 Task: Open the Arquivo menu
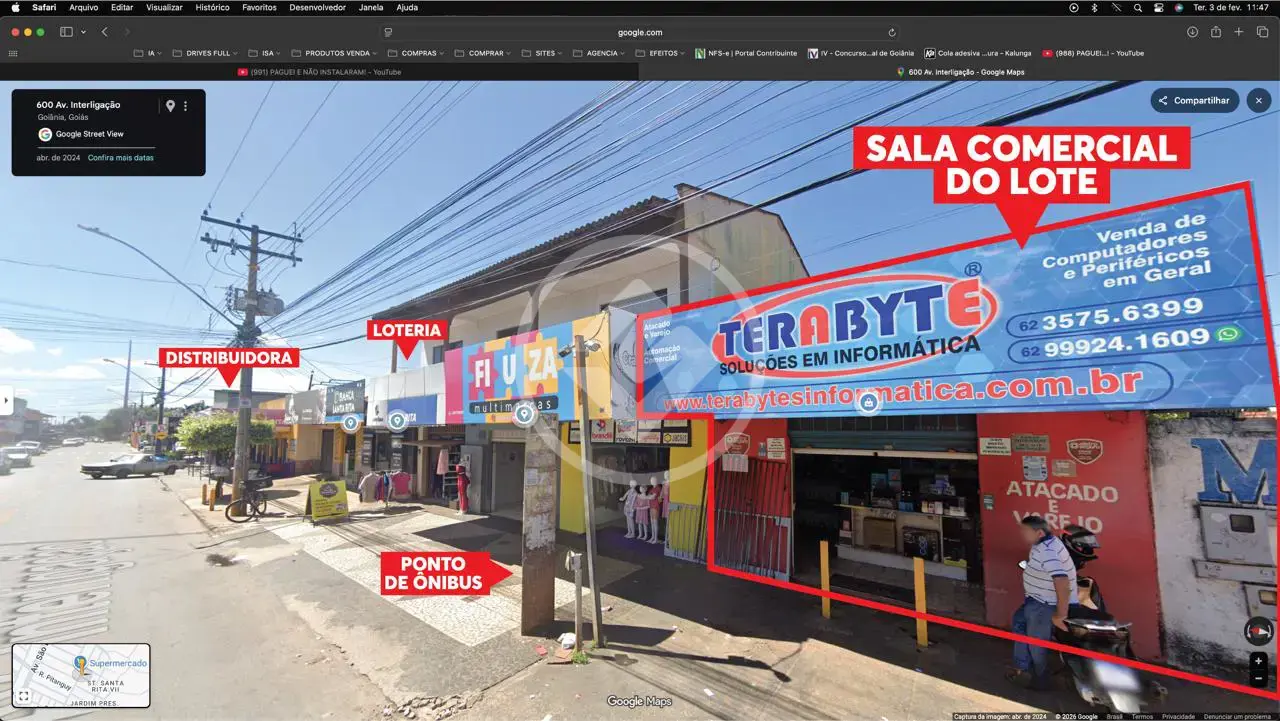pos(84,7)
